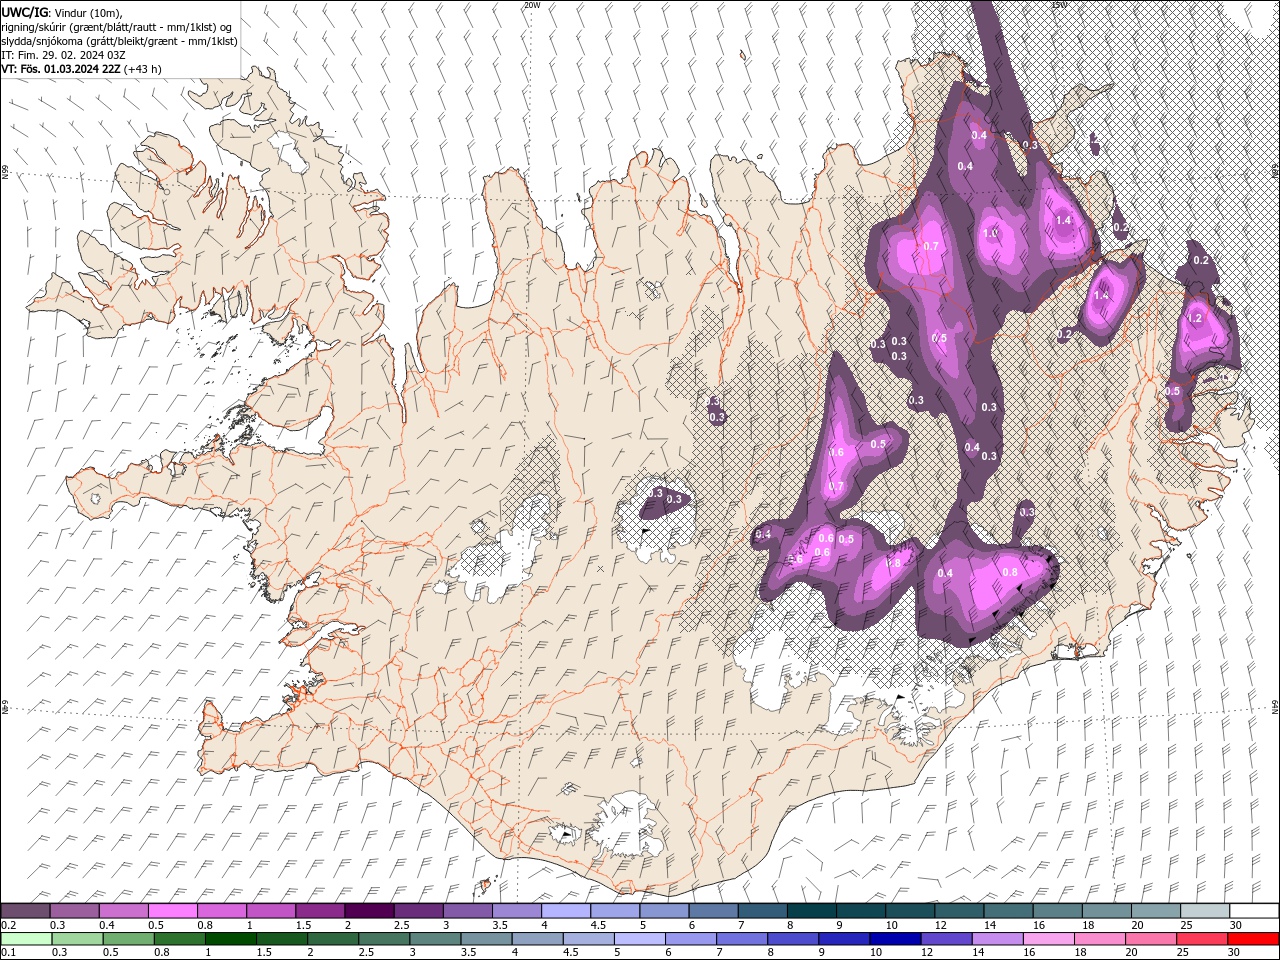Click the palest green 0.1 rain scale swatch

point(26,939)
